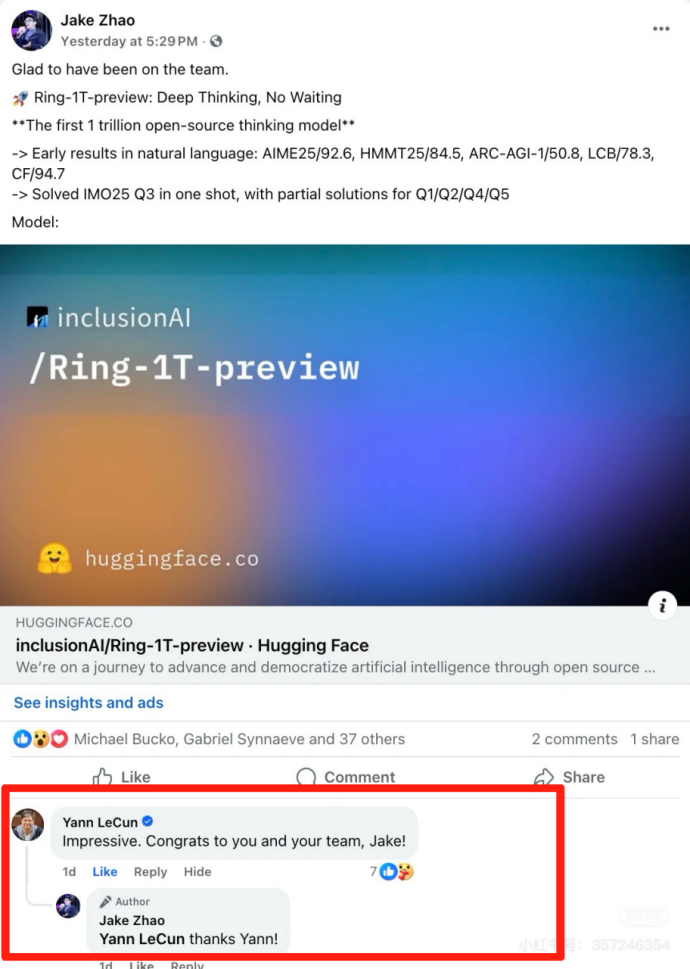View the 1 share count
This screenshot has width=690, height=969.
(x=654, y=739)
